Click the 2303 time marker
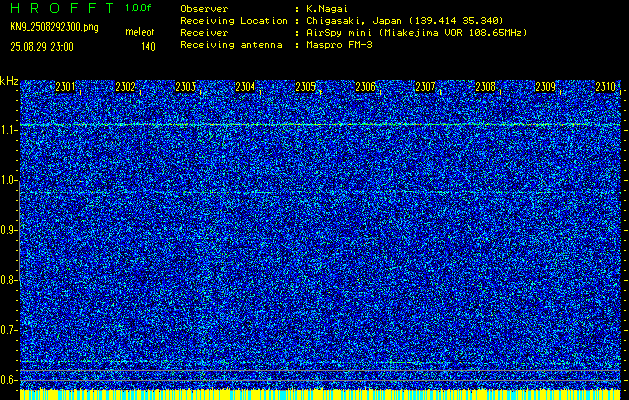The height and width of the screenshot is (400, 629). click(x=185, y=87)
